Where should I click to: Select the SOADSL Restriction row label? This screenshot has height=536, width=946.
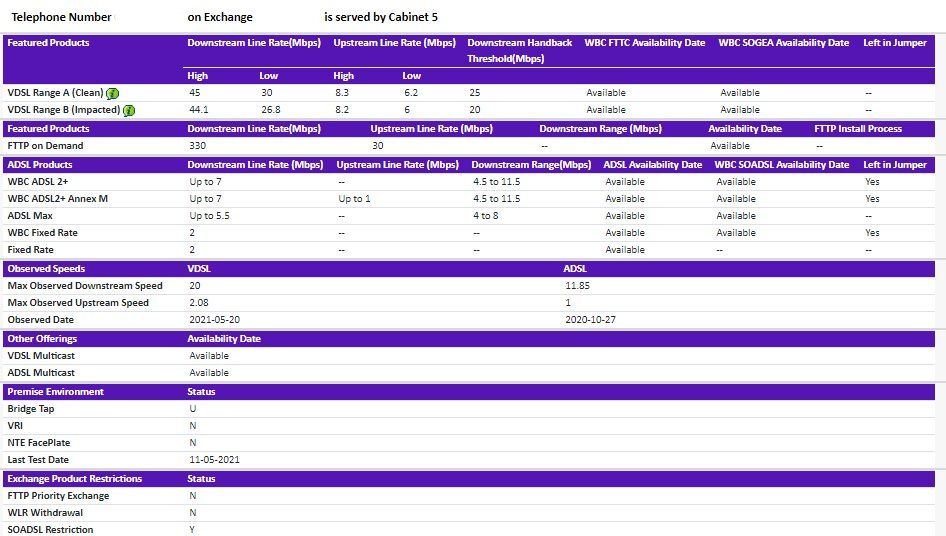50,530
